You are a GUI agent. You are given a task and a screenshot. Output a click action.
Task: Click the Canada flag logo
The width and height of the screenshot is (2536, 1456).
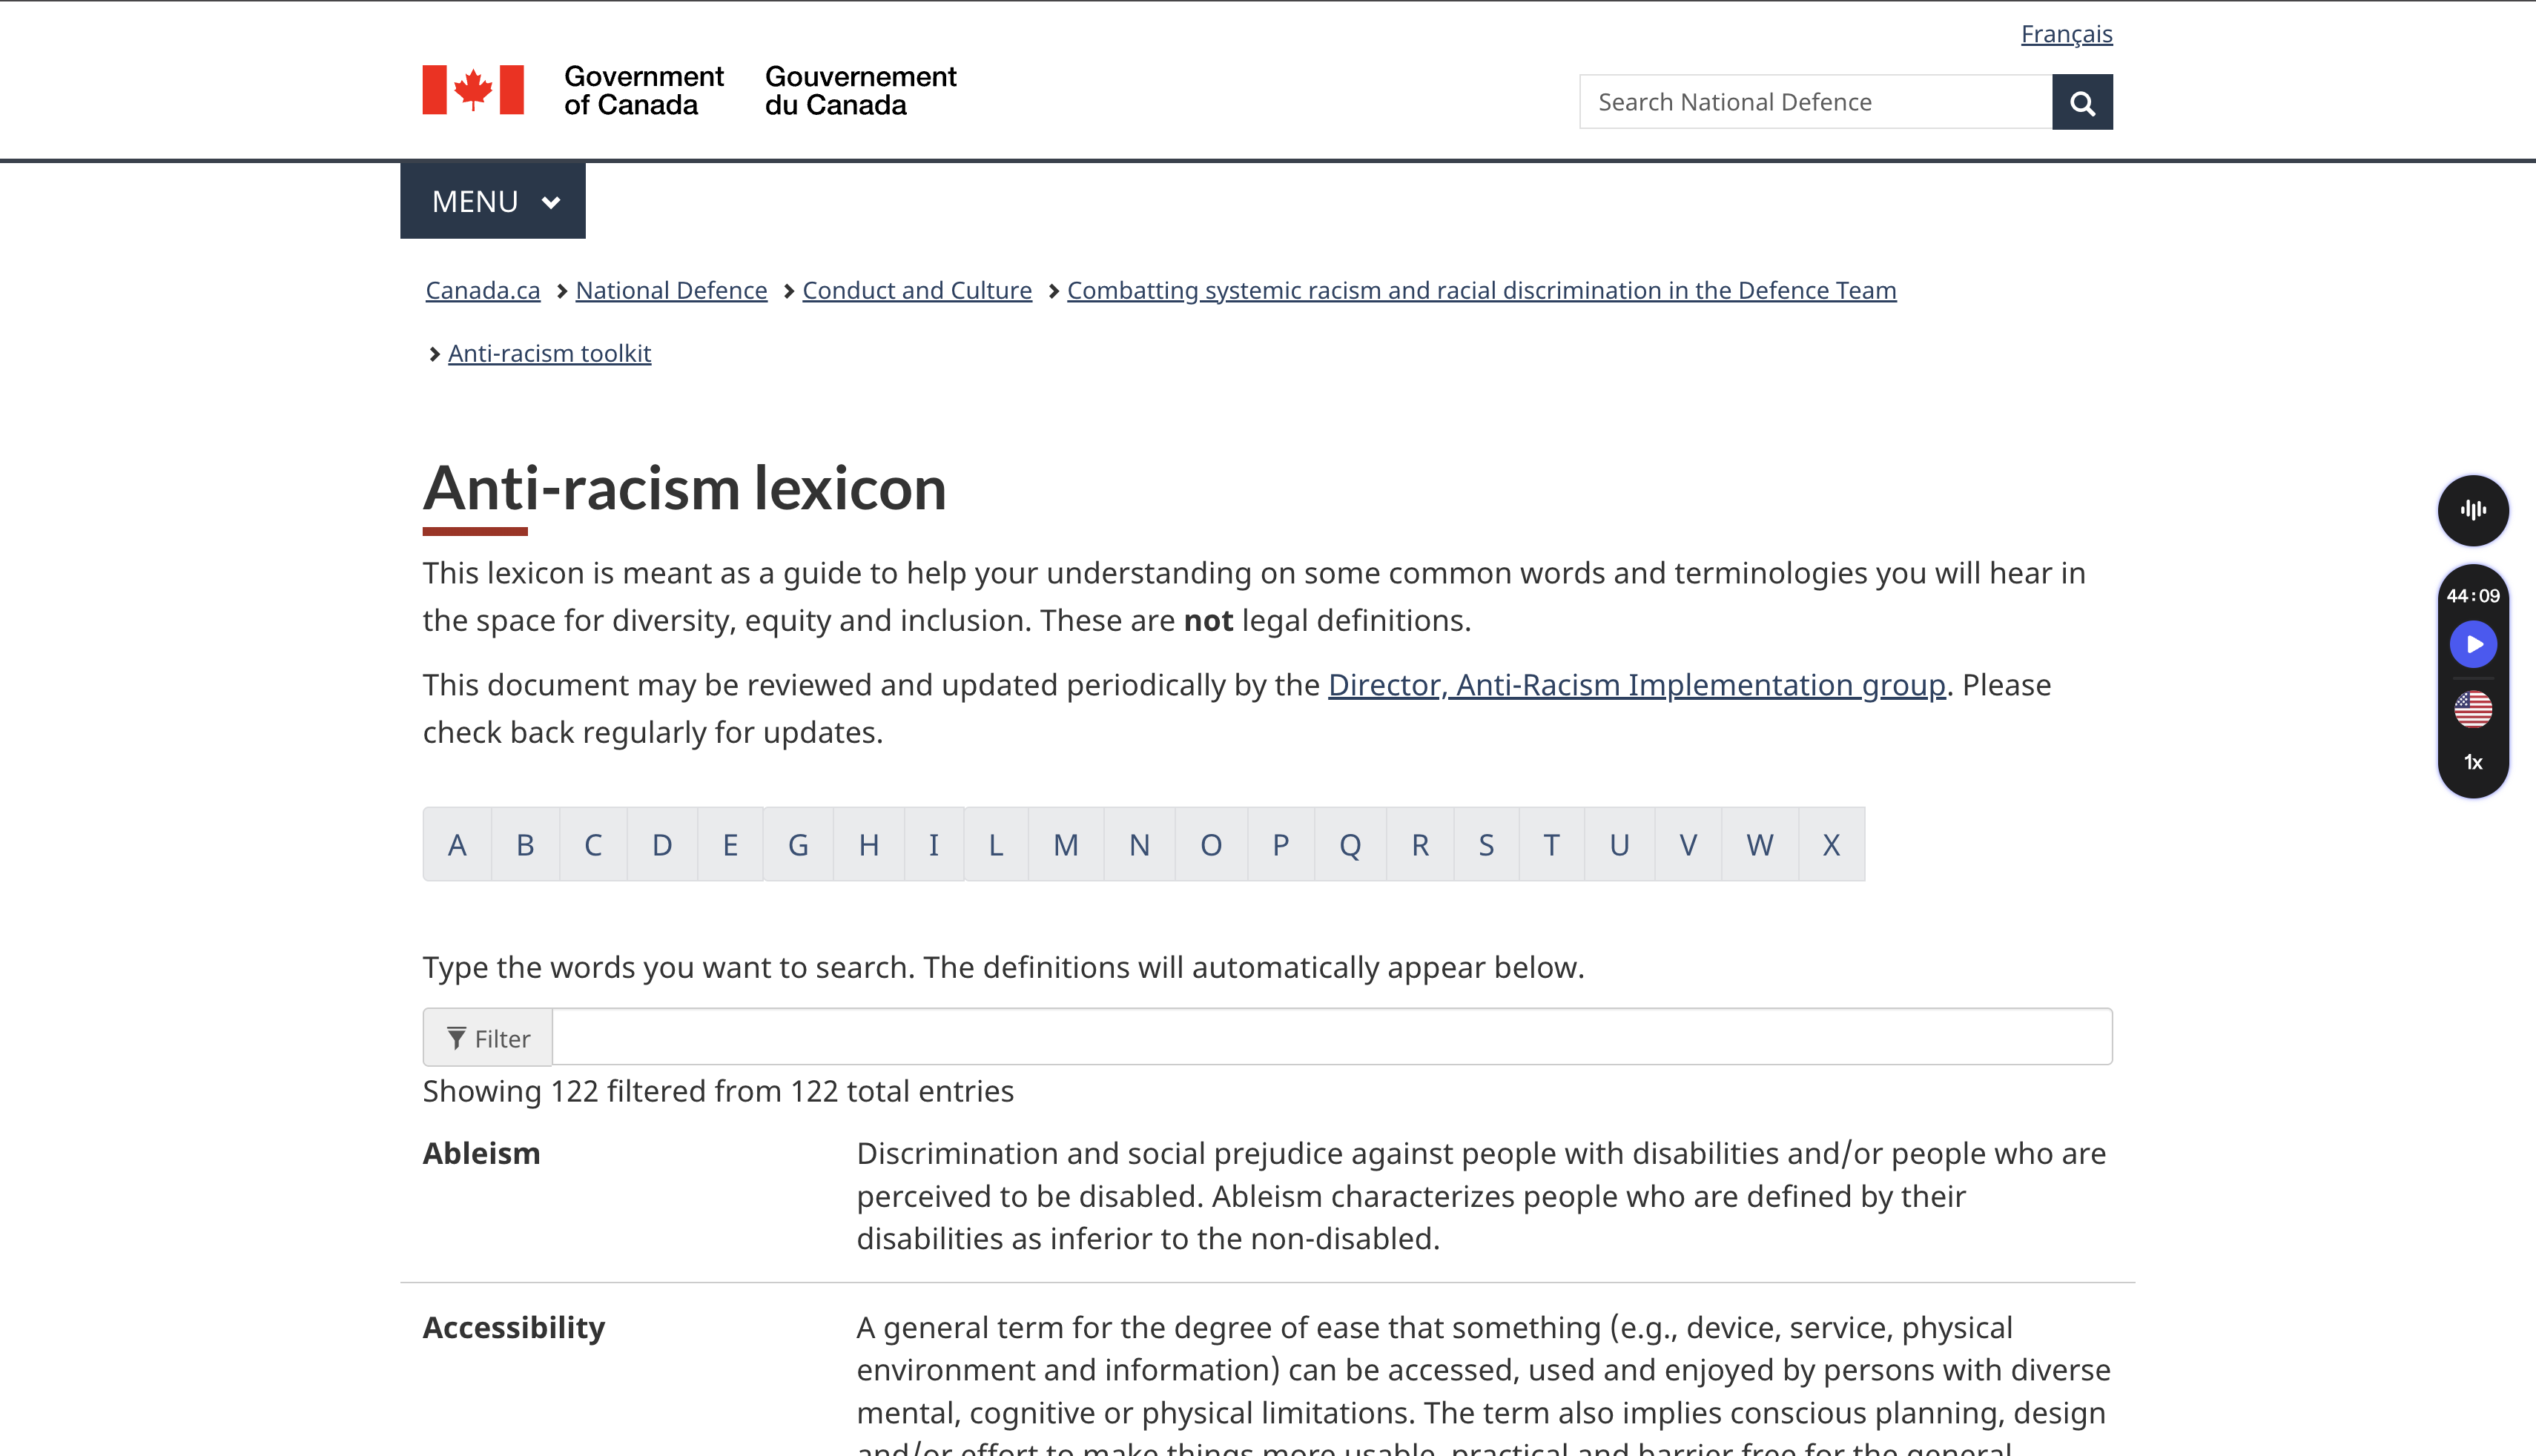coord(472,90)
